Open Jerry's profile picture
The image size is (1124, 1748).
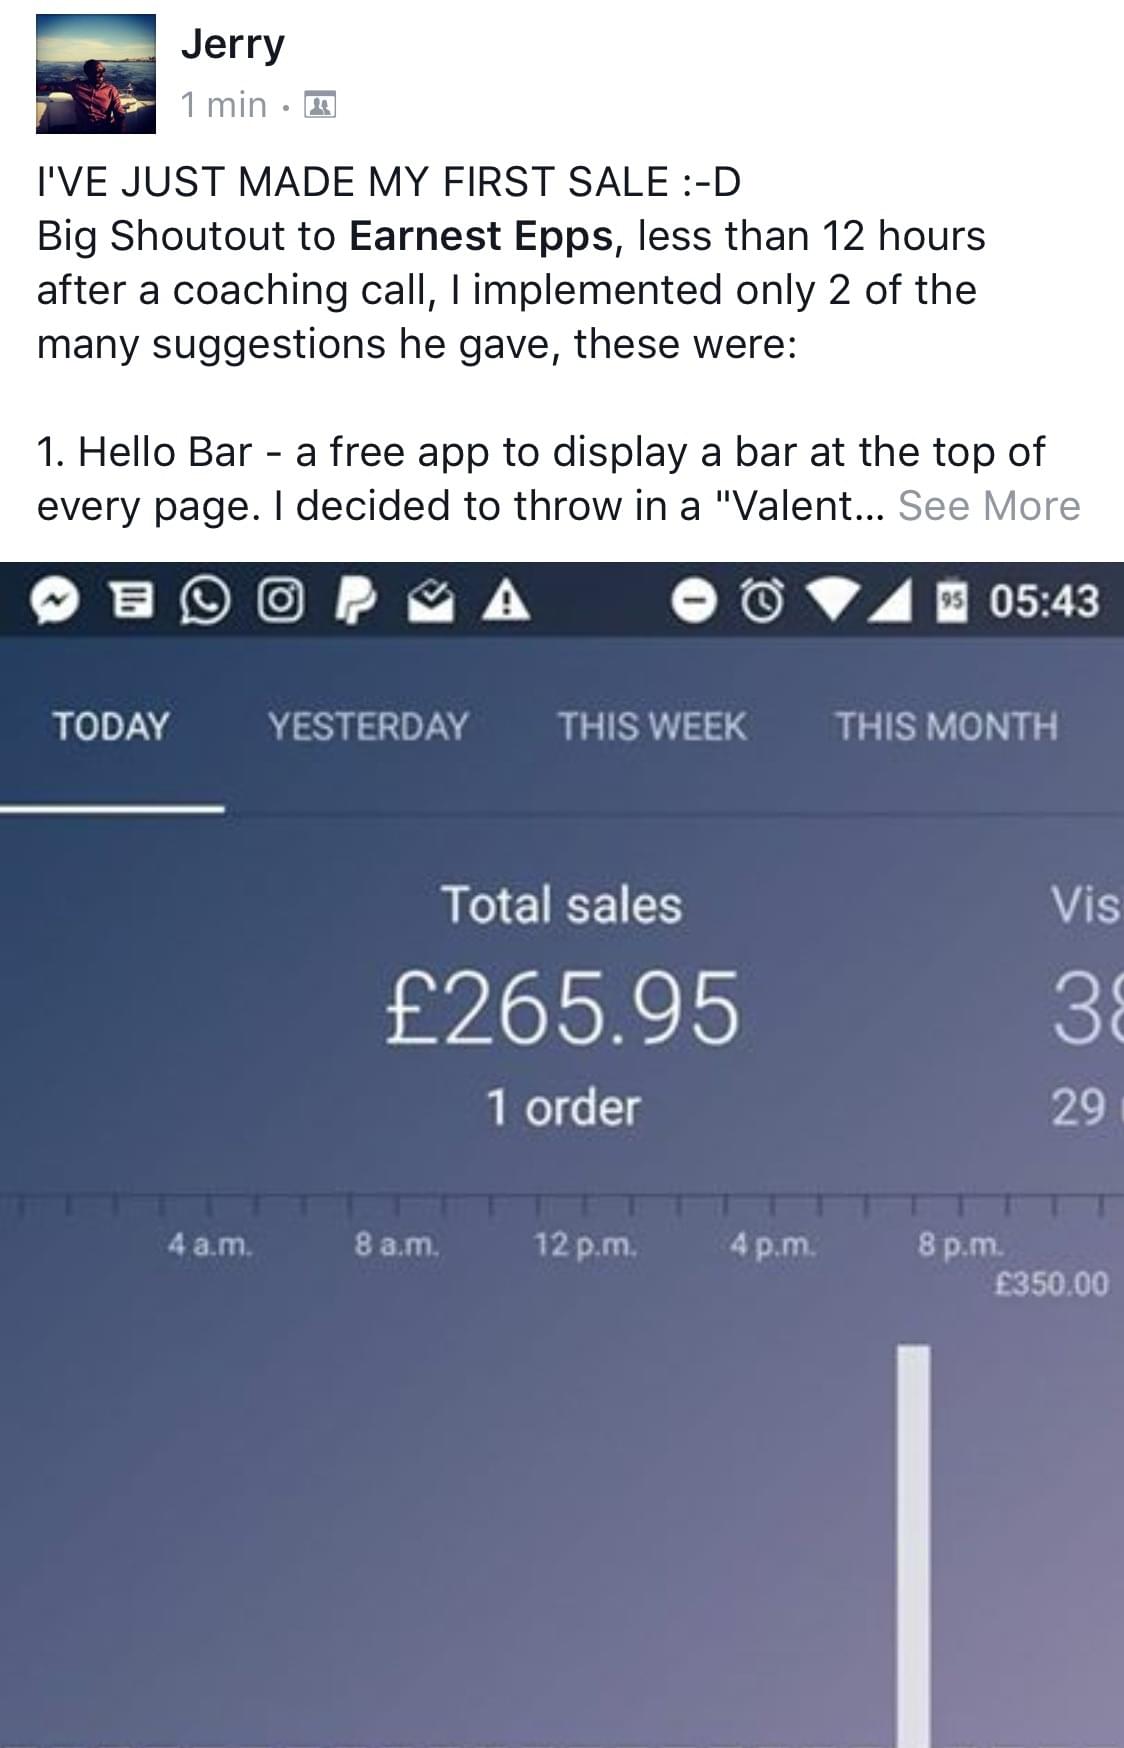click(x=96, y=74)
